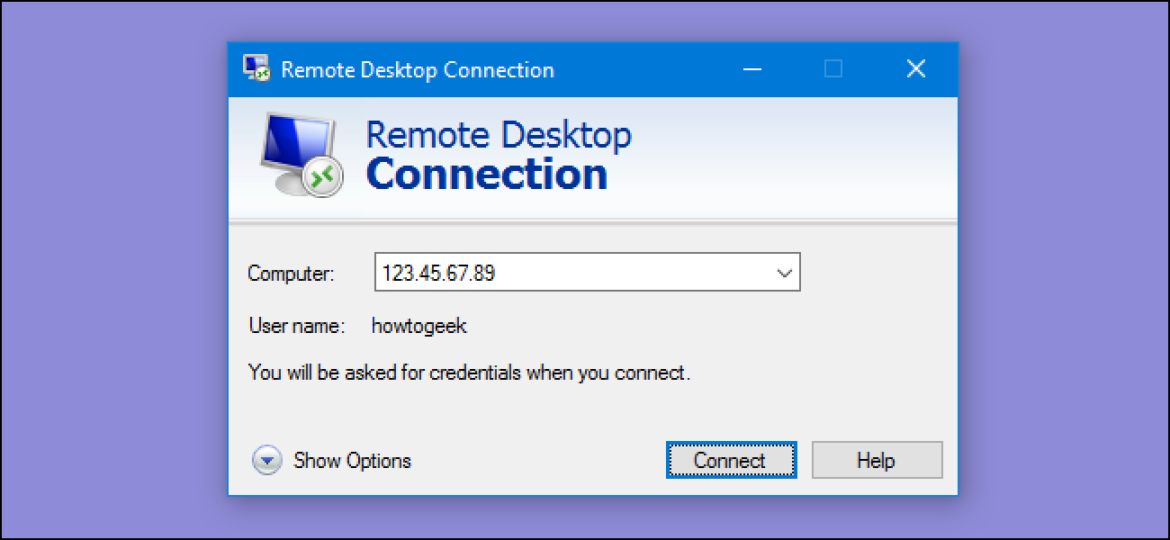Click the bold "Connection" banner word
The width and height of the screenshot is (1170, 540).
[486, 174]
